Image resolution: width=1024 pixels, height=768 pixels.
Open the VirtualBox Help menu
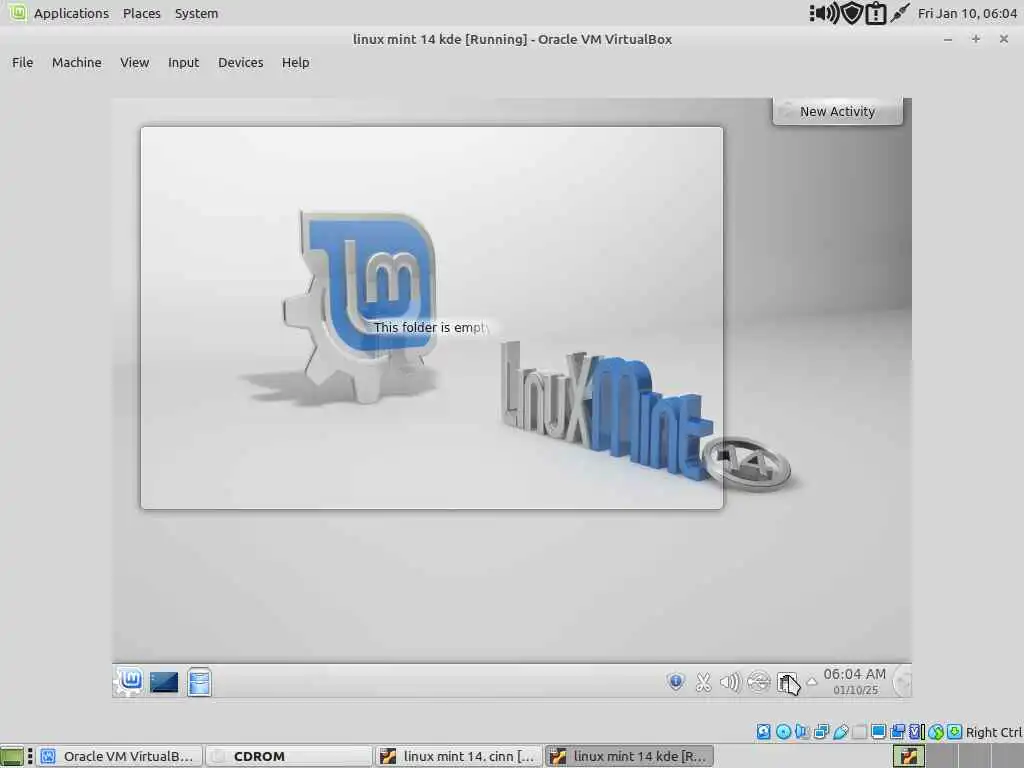pyautogui.click(x=295, y=63)
